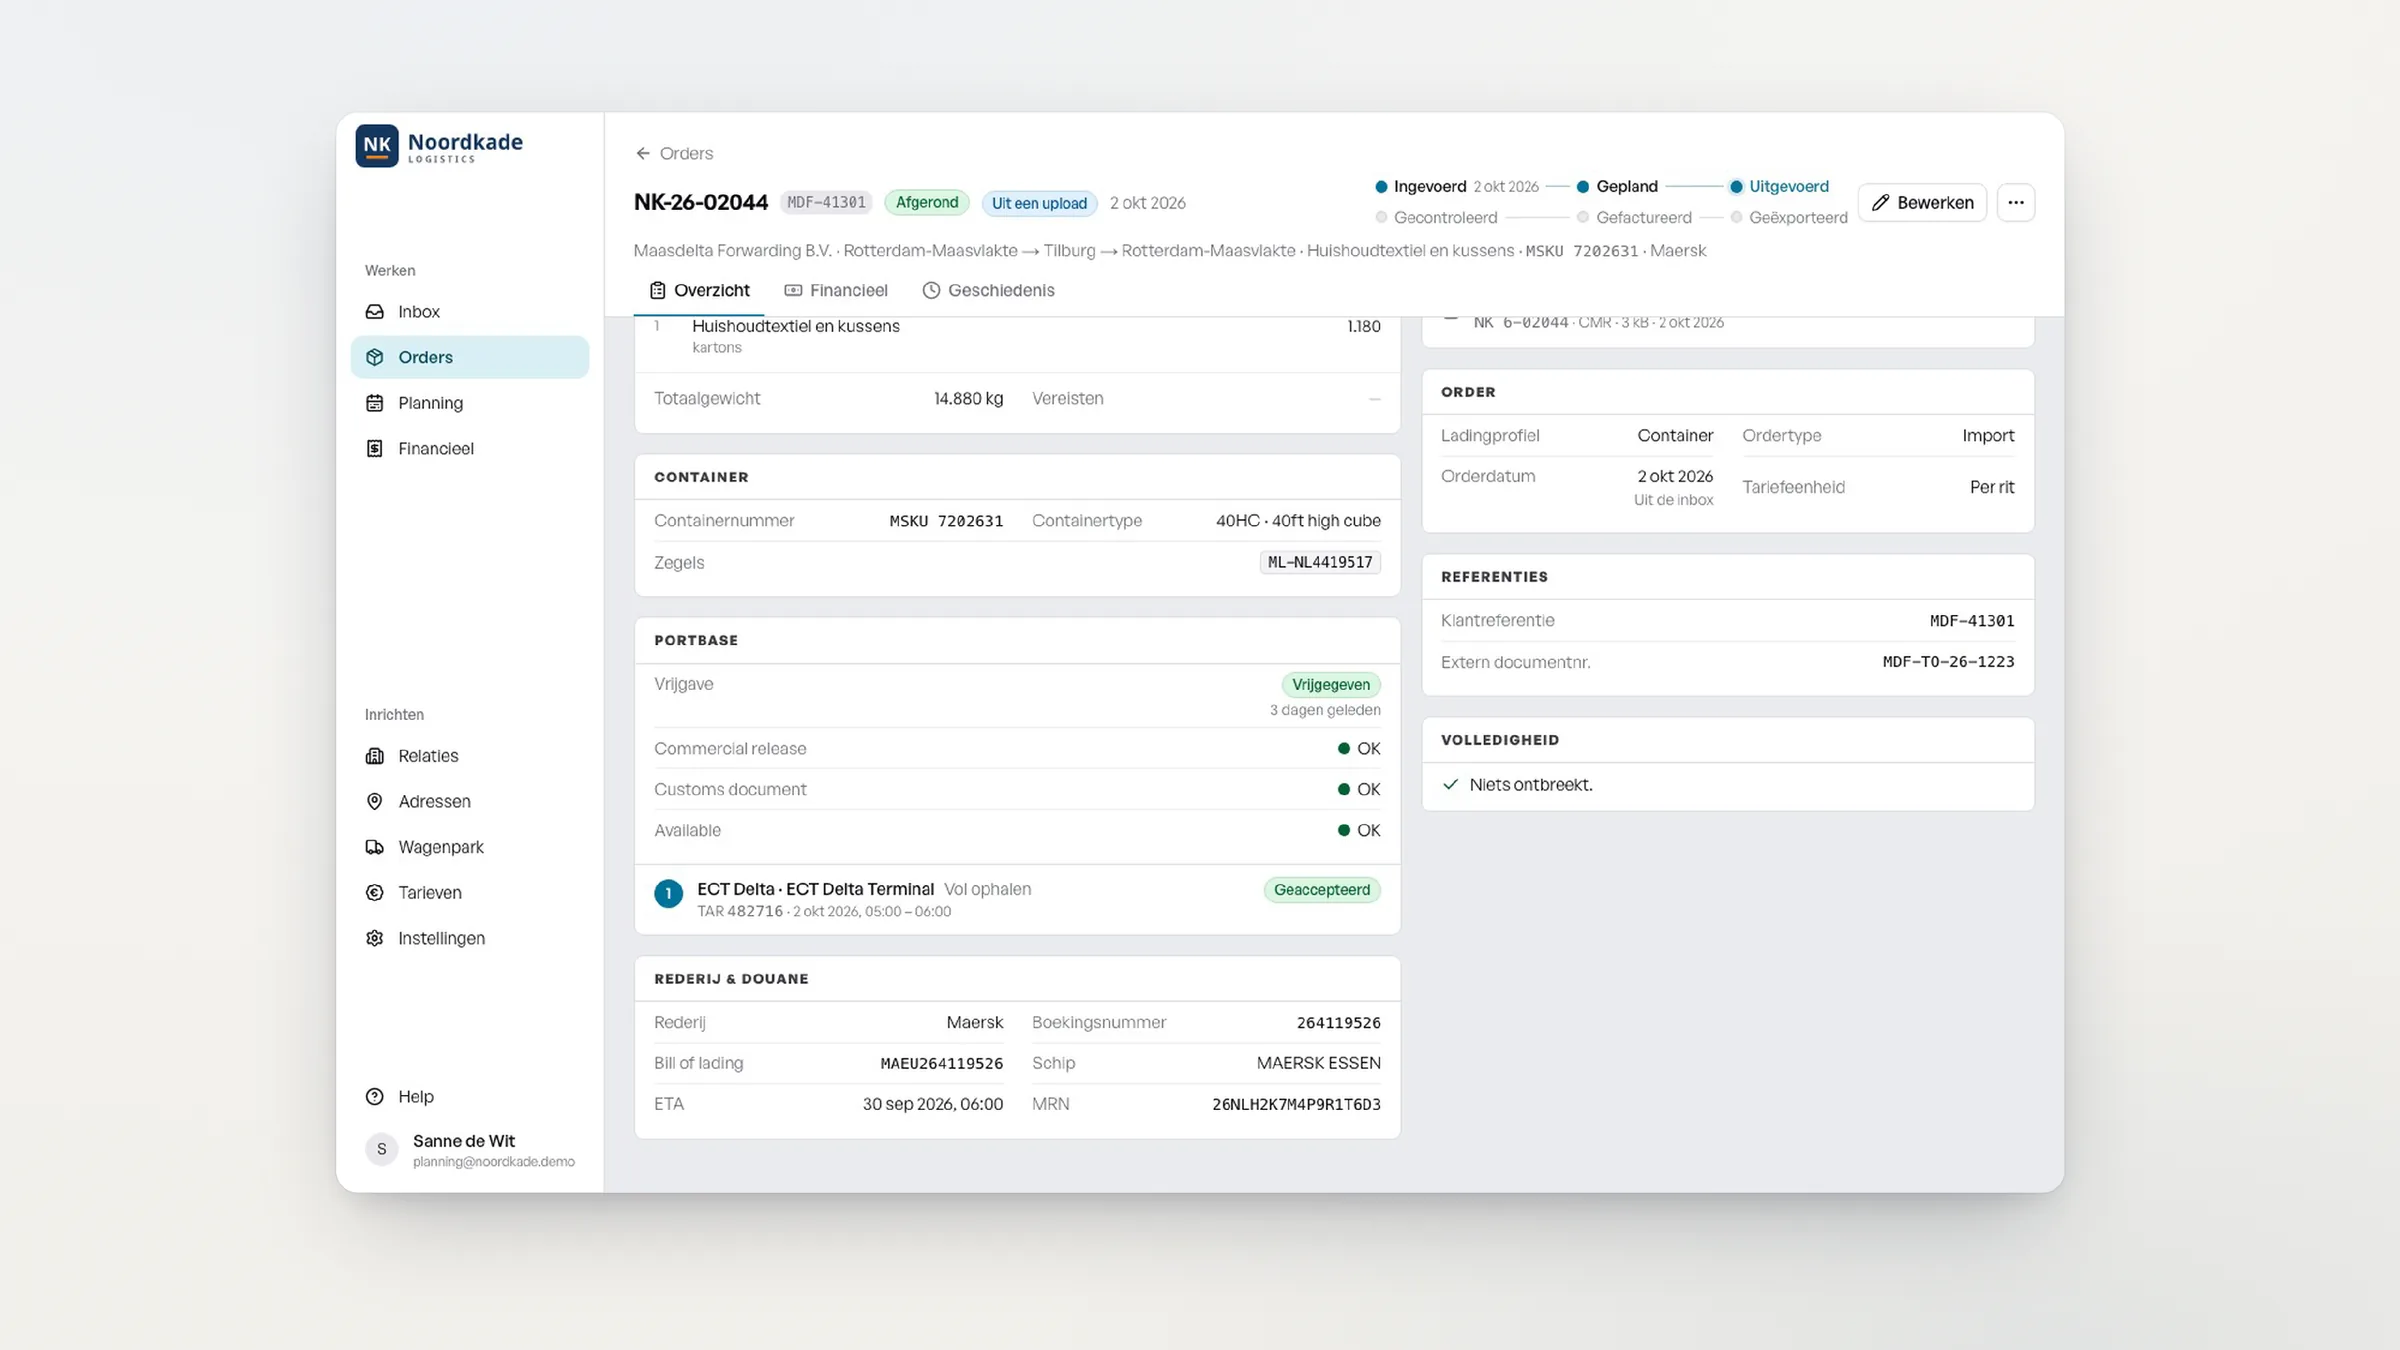Open Wagenpark in the sidebar
Screen dimensions: 2400x1350
(x=470, y=847)
